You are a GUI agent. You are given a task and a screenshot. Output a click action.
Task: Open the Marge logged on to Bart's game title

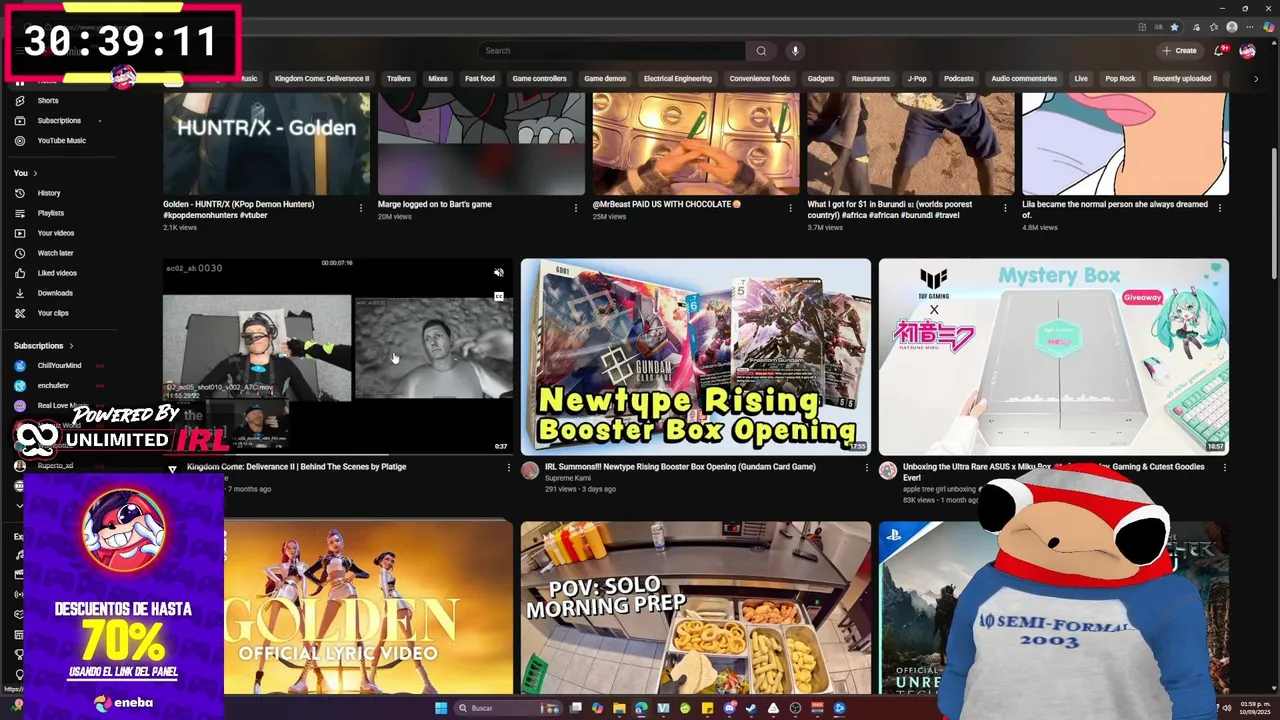point(435,204)
